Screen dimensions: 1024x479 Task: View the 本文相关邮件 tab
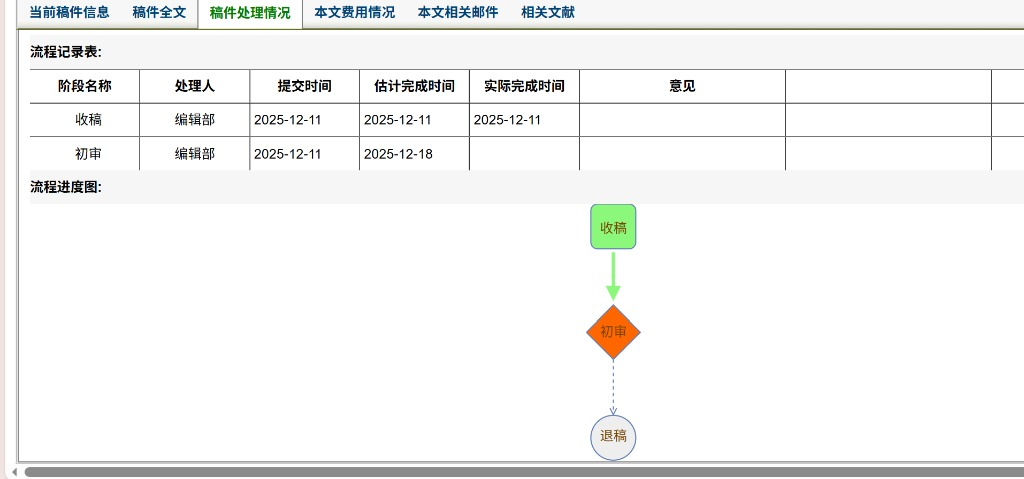click(457, 13)
